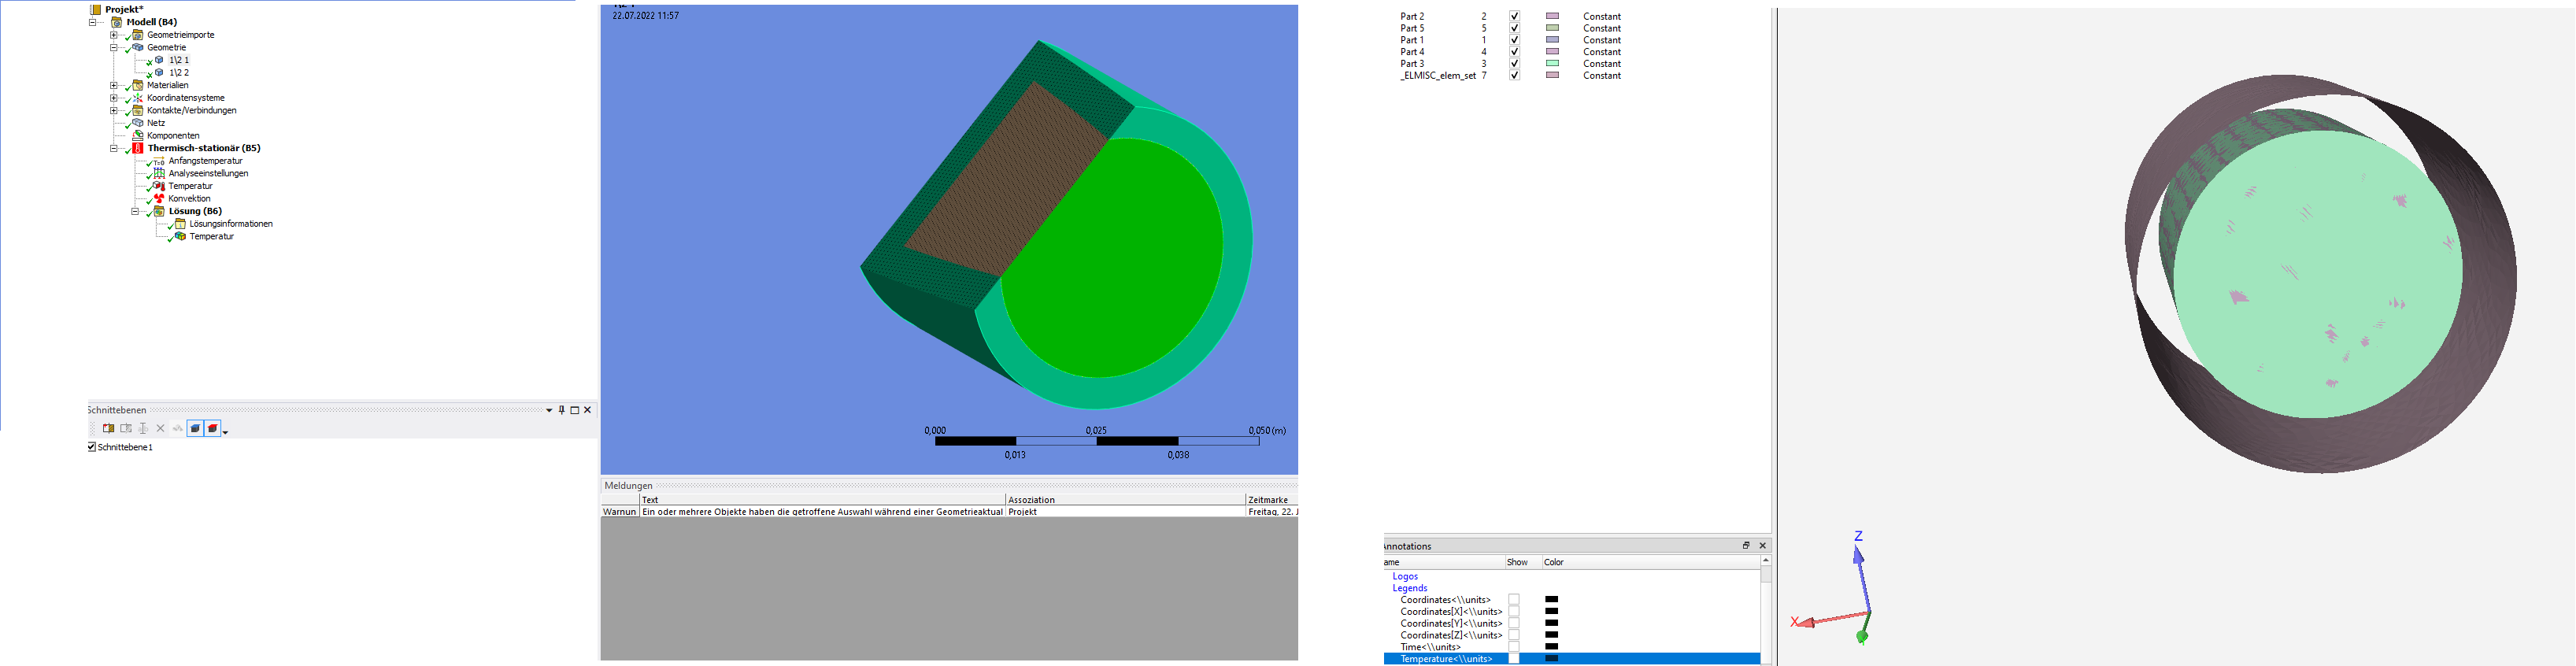Hide Part 4 via its checkbox

click(x=1514, y=52)
